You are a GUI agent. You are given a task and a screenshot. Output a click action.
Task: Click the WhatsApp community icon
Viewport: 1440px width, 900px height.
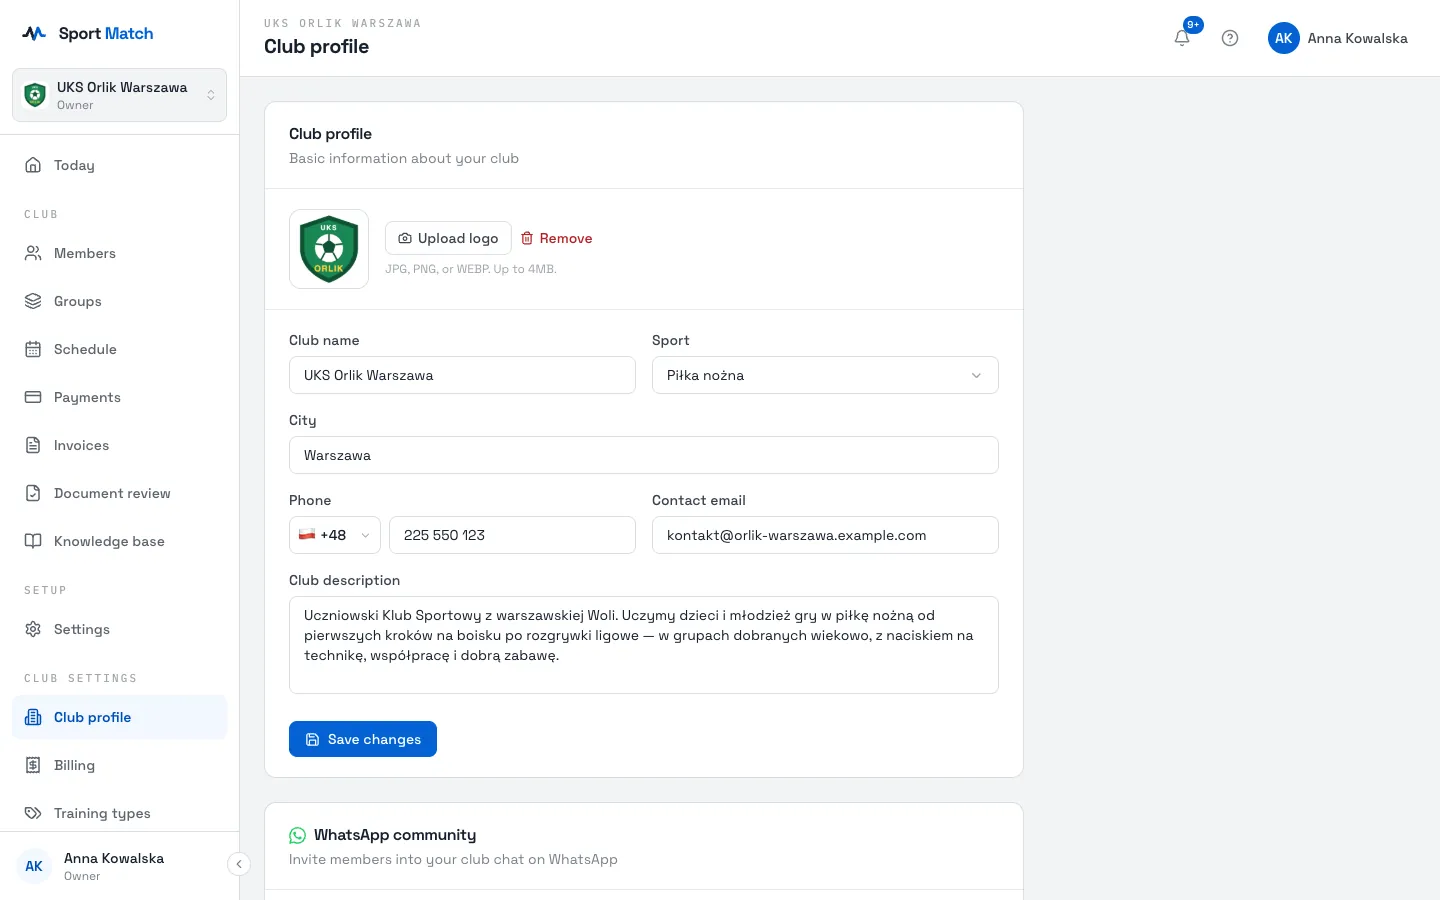(x=297, y=835)
